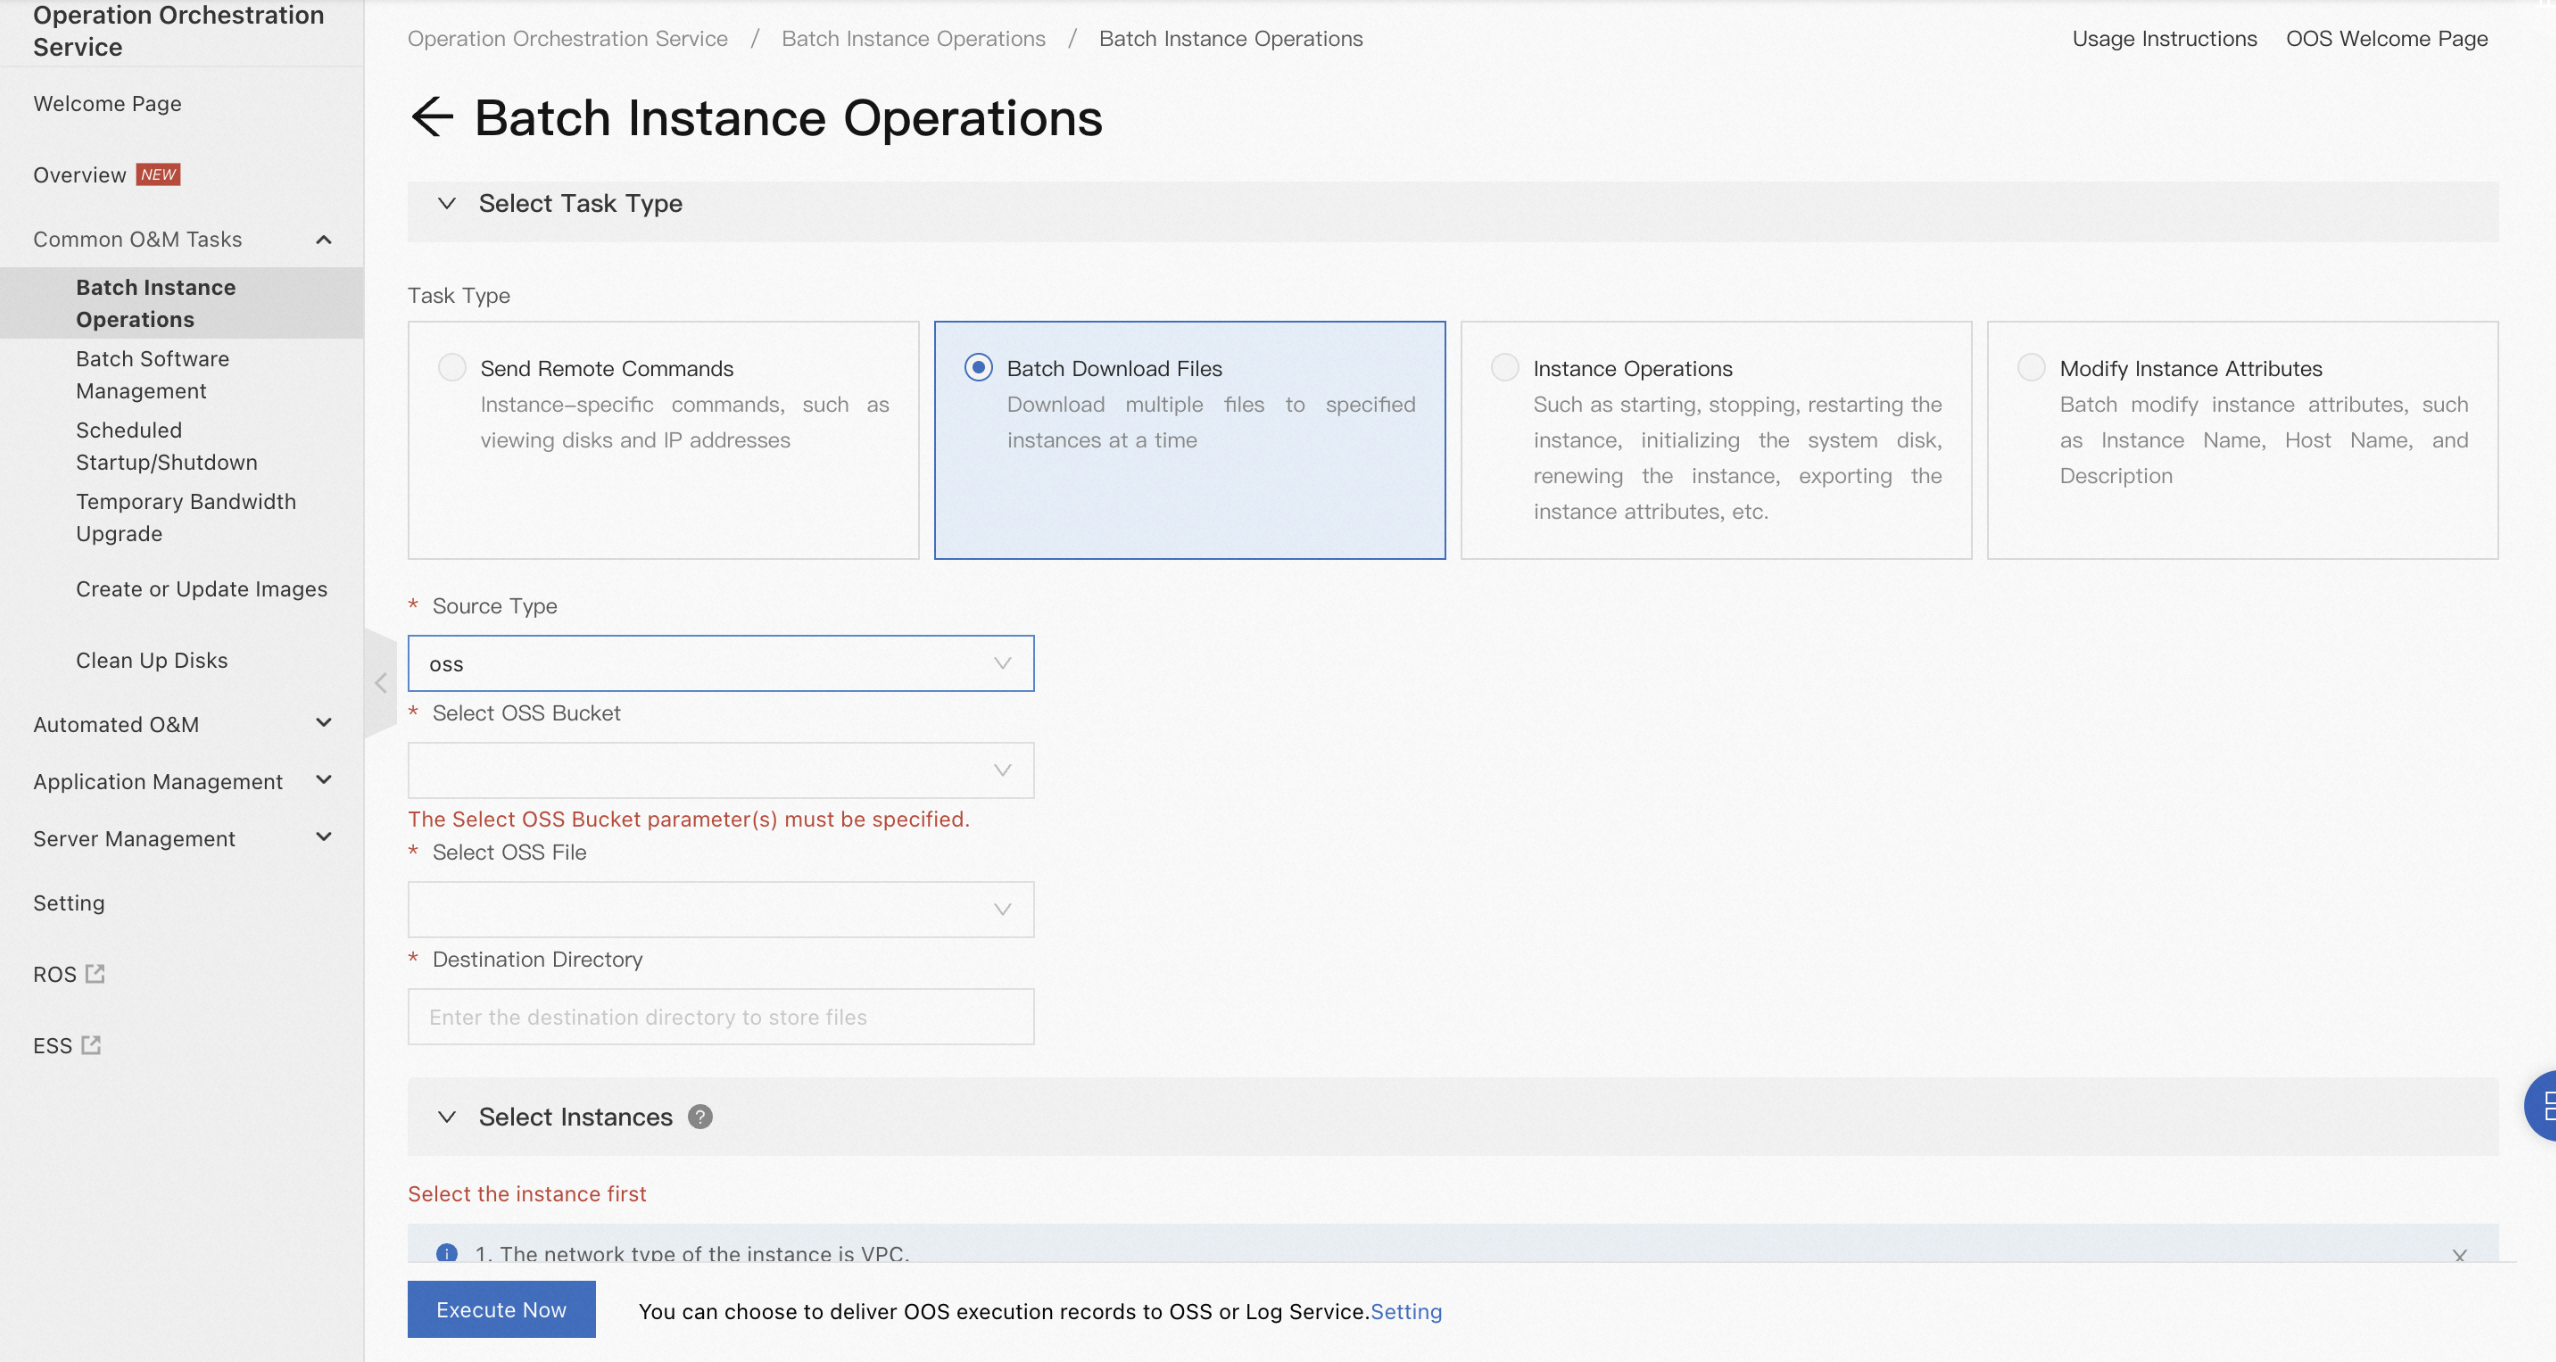This screenshot has height=1362, width=2556.
Task: Collapse the Select Task Type section
Action: click(447, 203)
